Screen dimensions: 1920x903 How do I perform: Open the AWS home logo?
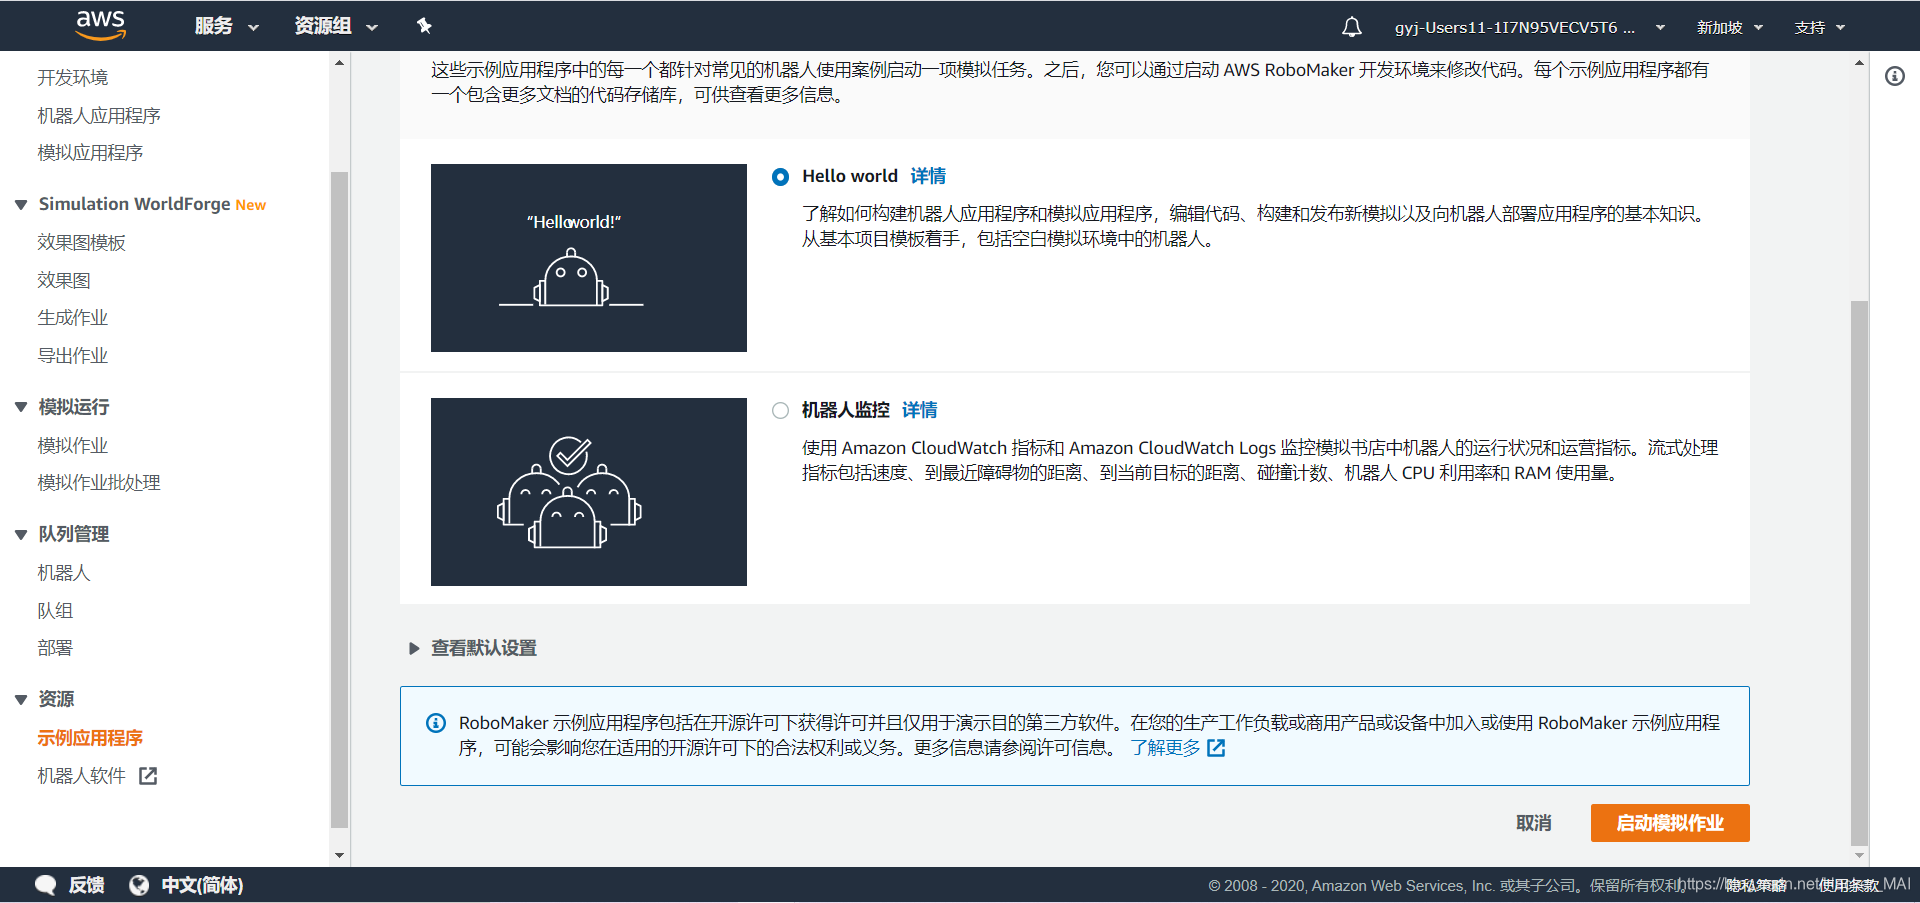(x=101, y=25)
